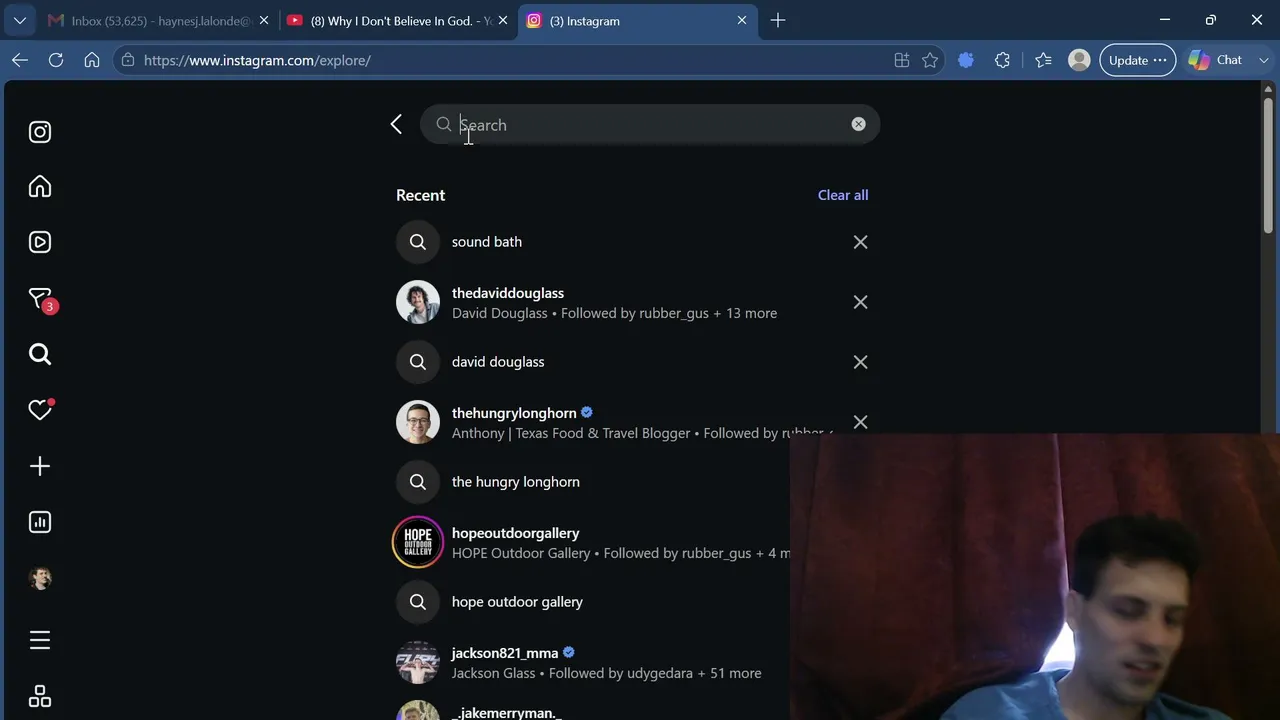Remove thehungrylonghorn from recent searches
The image size is (1280, 720).
pyautogui.click(x=860, y=422)
